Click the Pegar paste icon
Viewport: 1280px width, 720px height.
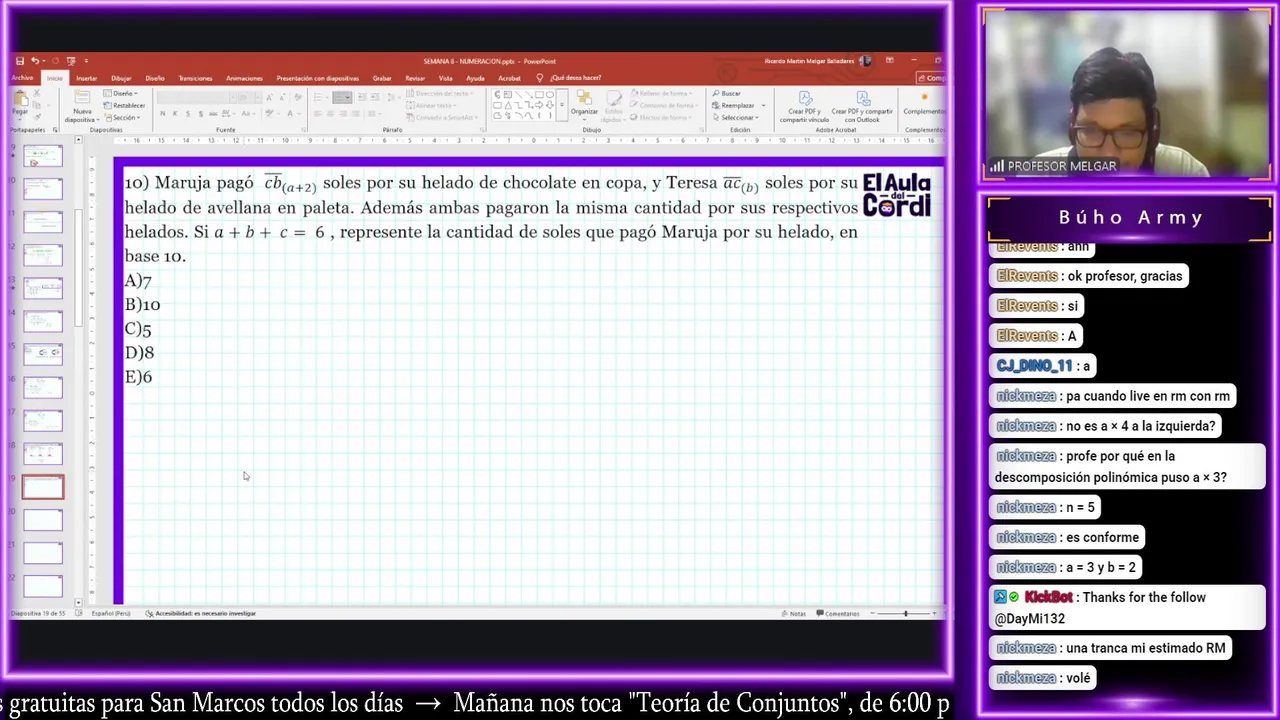(20, 99)
